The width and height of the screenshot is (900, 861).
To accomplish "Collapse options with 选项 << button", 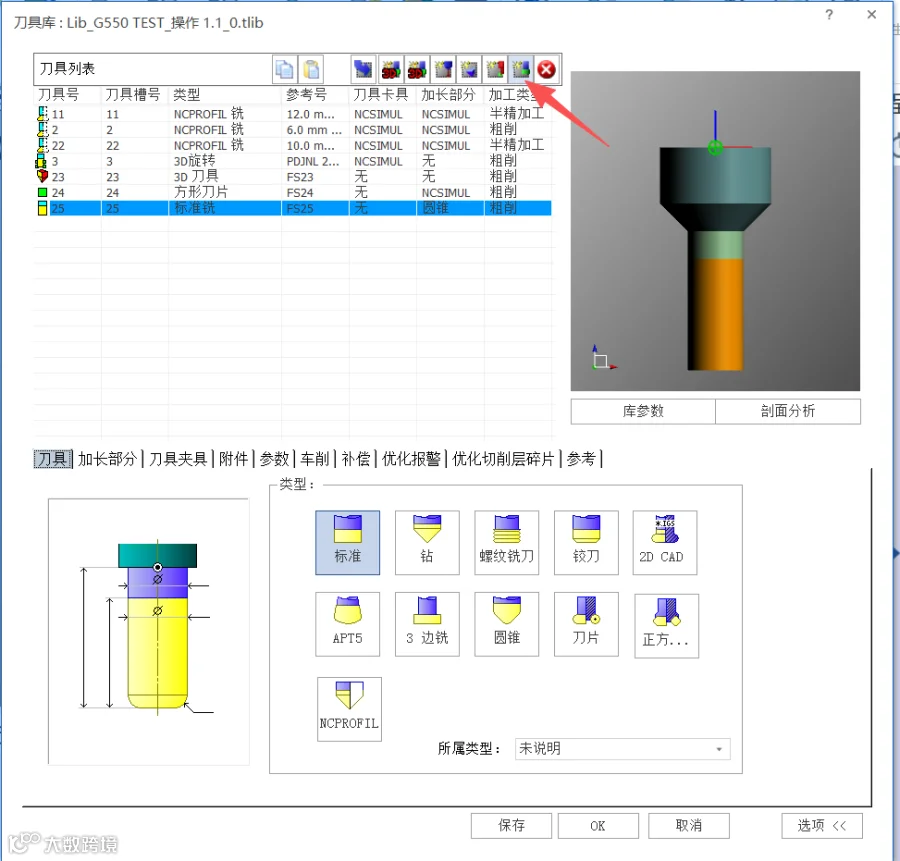I will (821, 825).
